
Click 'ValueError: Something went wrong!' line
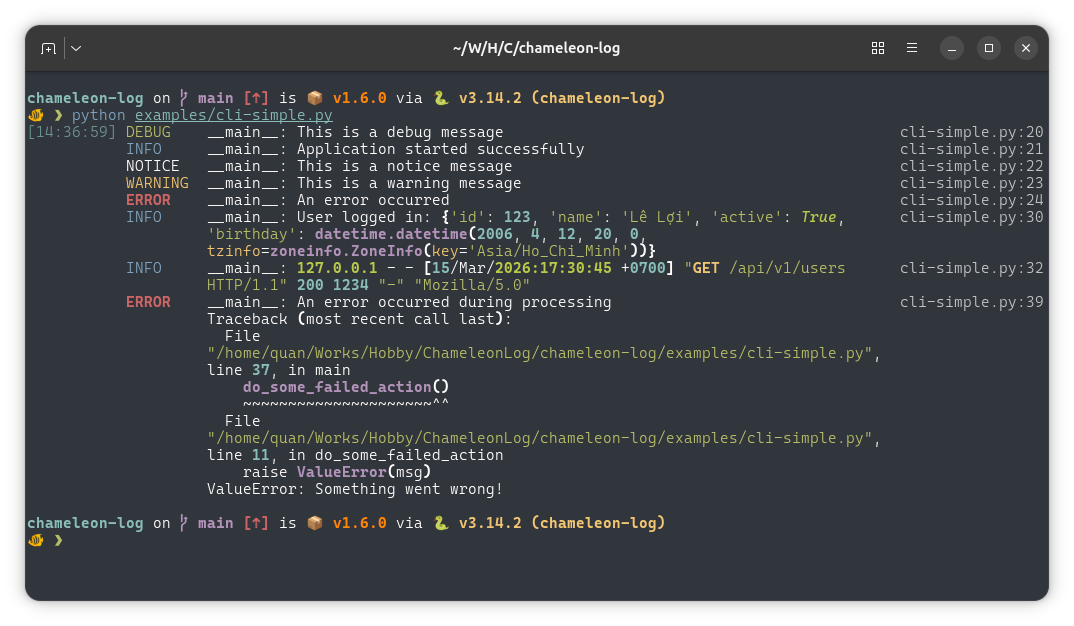coord(355,489)
